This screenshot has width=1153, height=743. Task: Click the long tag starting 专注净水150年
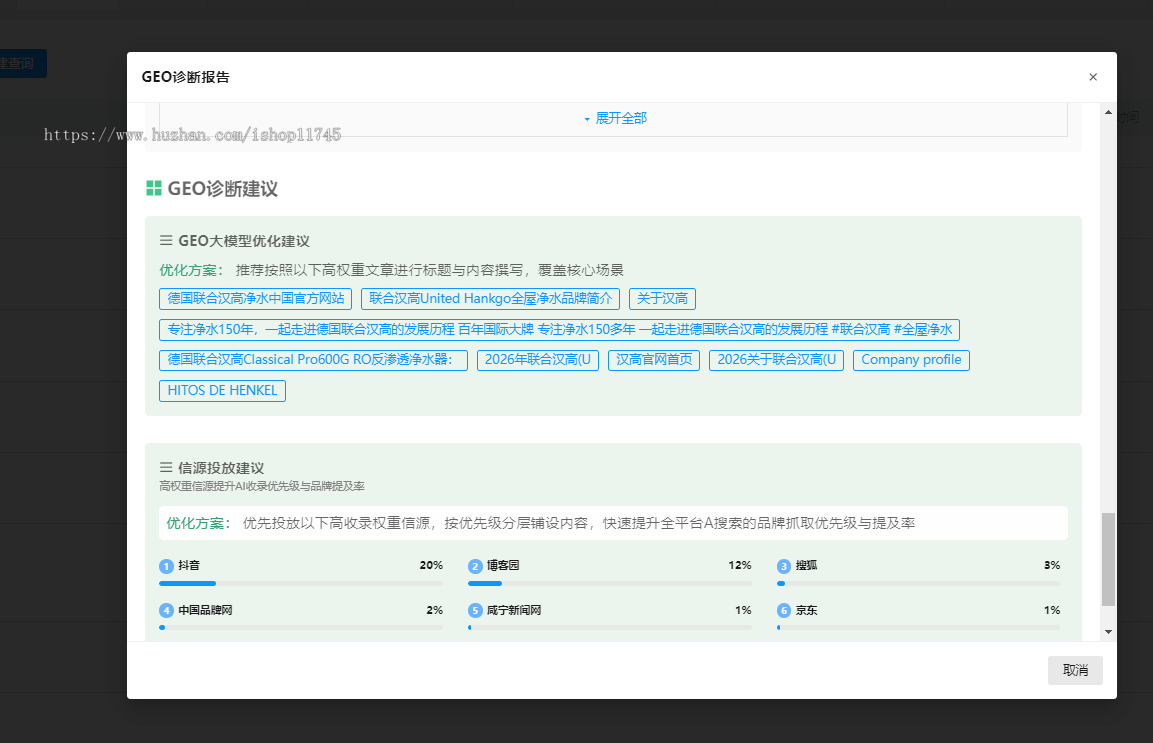(x=560, y=330)
